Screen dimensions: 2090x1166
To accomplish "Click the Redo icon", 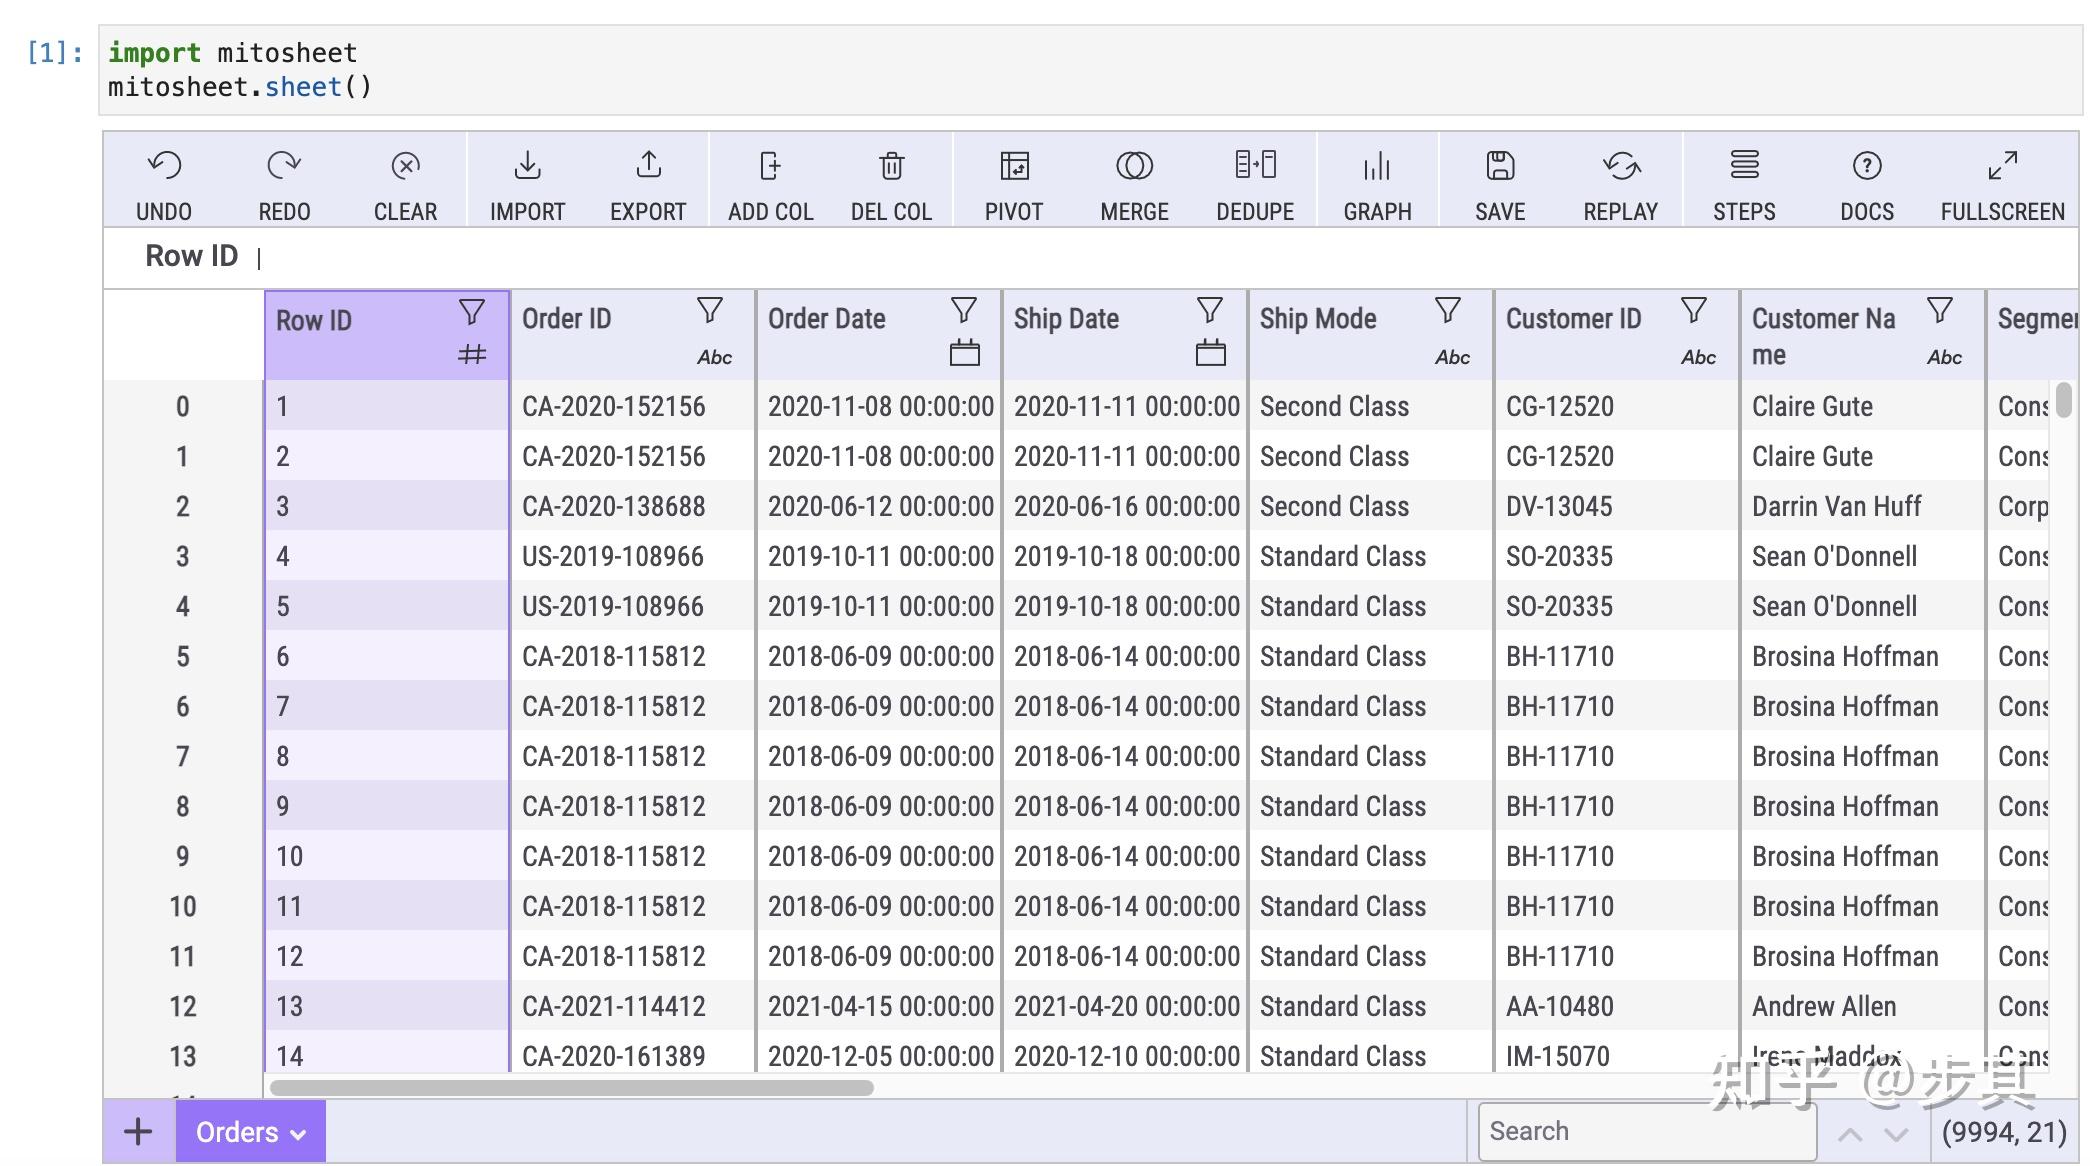I will (284, 166).
